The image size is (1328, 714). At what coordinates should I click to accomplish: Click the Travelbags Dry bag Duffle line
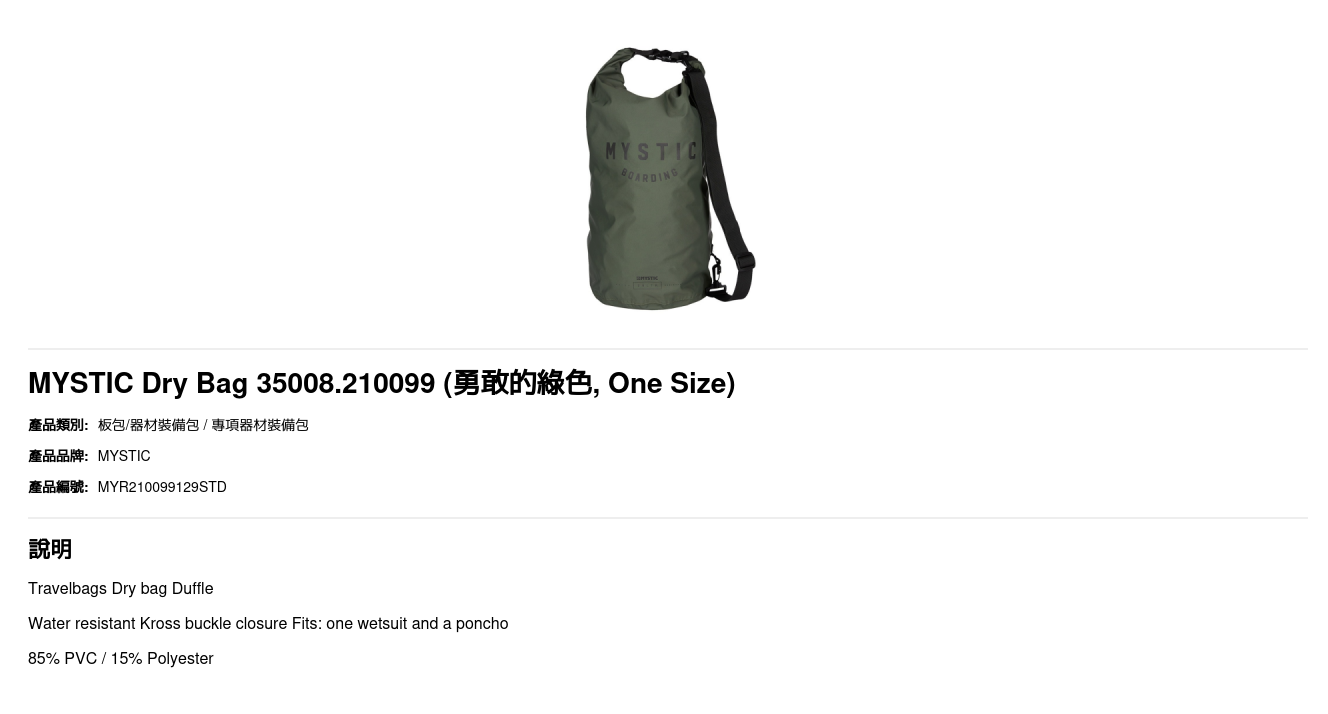tap(121, 588)
